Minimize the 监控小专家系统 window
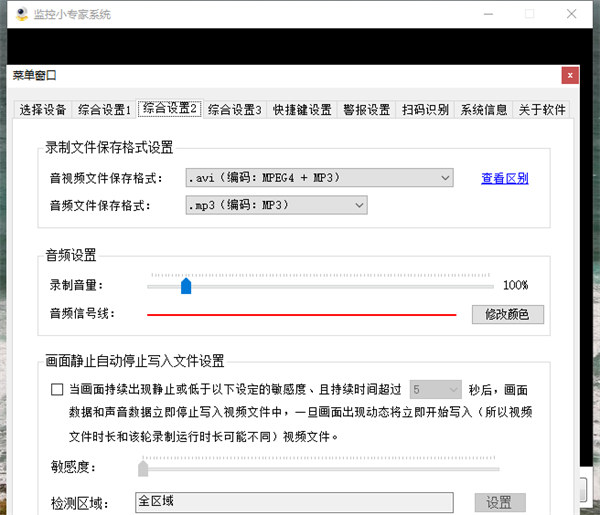This screenshot has height=515, width=600. pos(488,14)
